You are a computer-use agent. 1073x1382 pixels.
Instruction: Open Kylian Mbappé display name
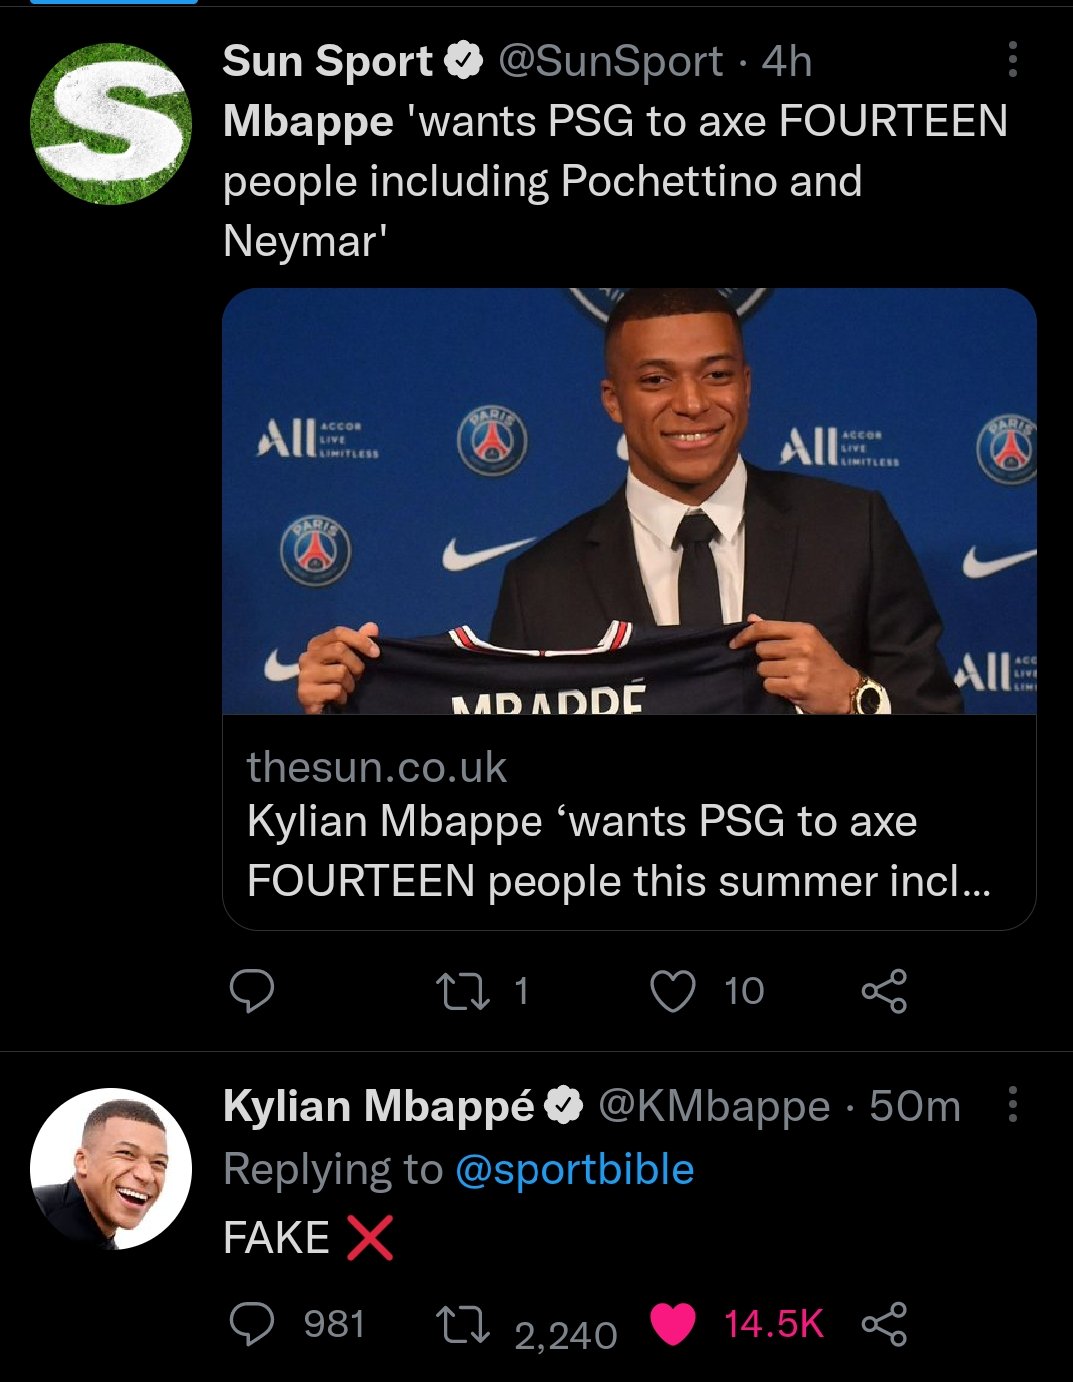click(x=379, y=1106)
